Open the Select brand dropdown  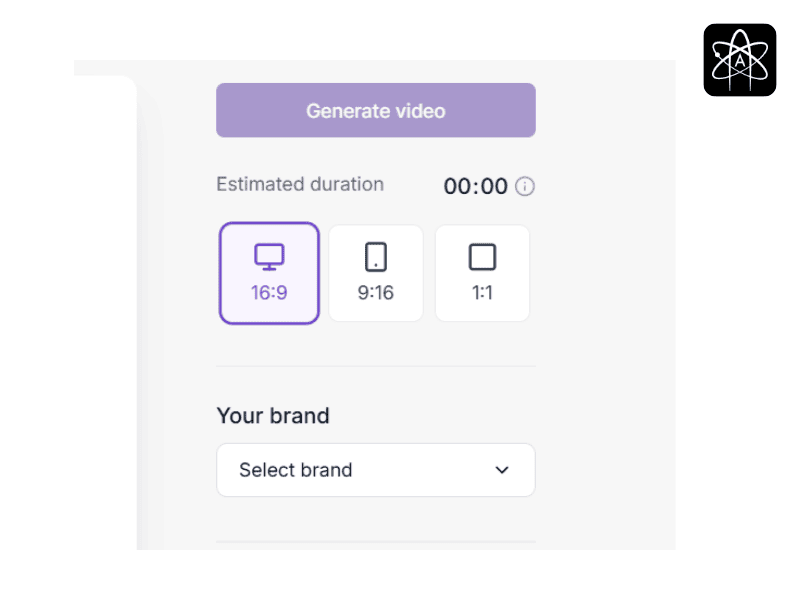[x=375, y=470]
